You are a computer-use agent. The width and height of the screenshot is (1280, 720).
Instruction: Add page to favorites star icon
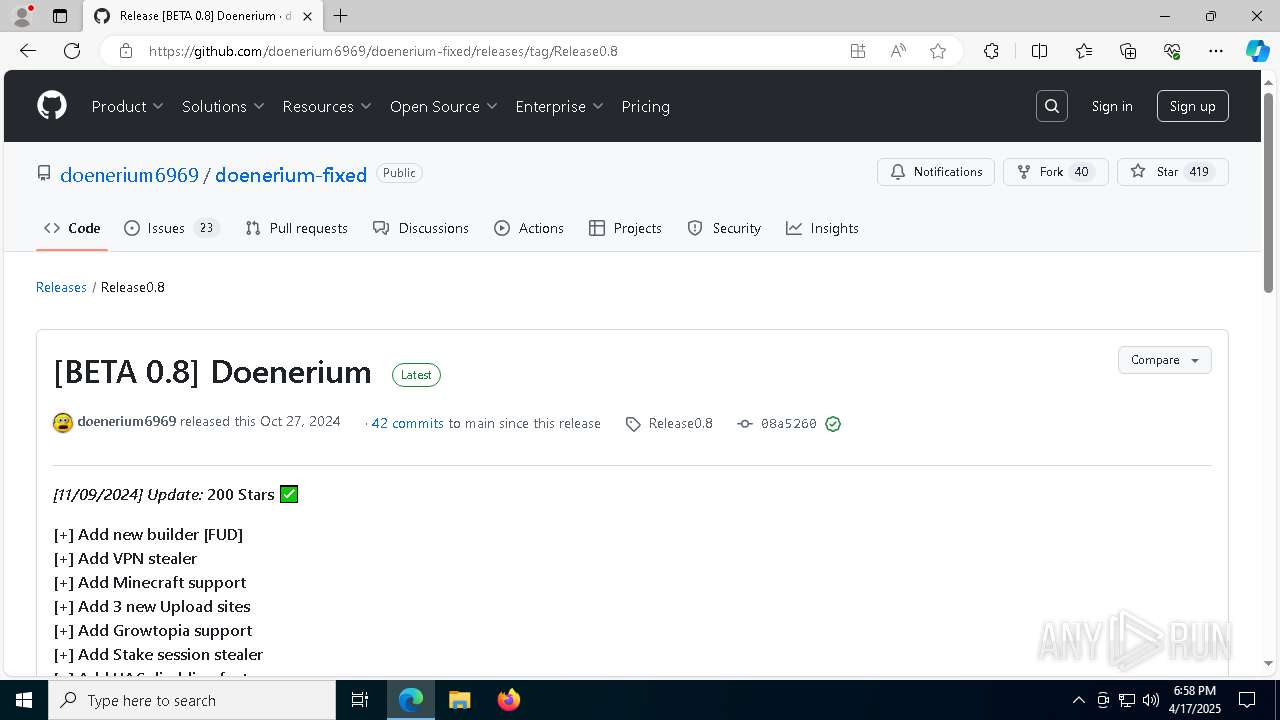tap(938, 51)
